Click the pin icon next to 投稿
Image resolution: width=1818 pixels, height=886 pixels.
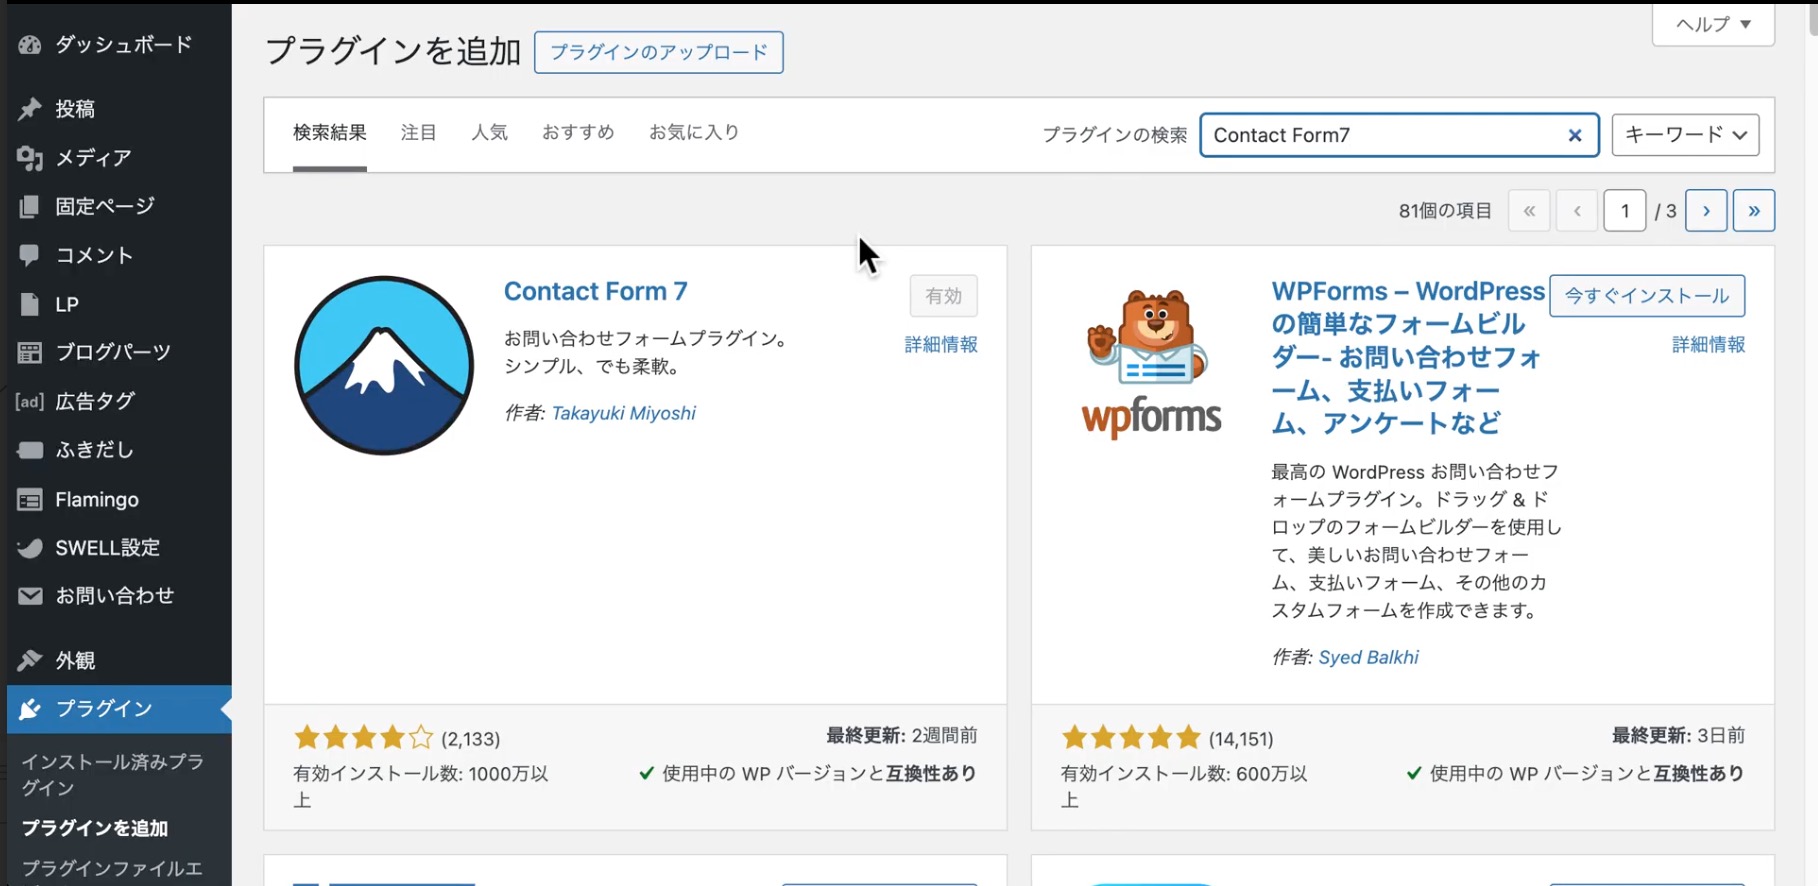click(x=30, y=109)
